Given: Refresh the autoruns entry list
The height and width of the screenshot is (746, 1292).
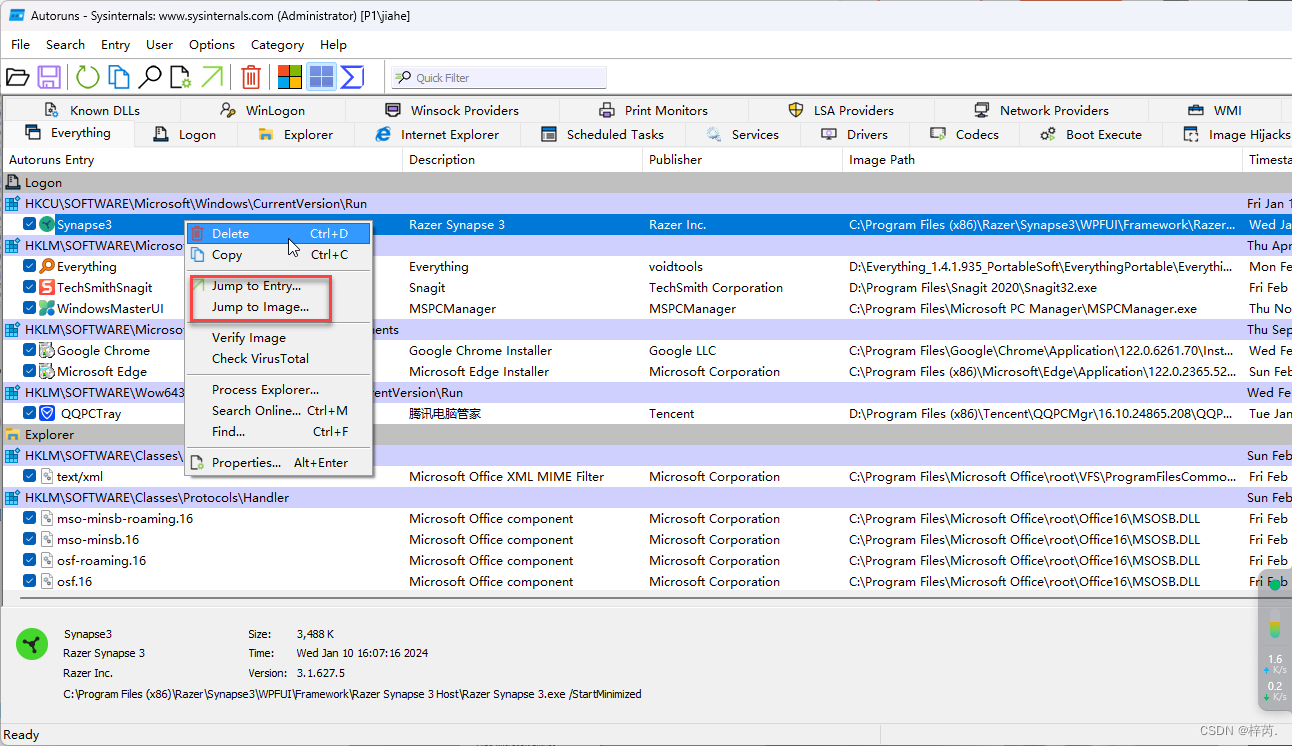Looking at the screenshot, I should coord(85,77).
